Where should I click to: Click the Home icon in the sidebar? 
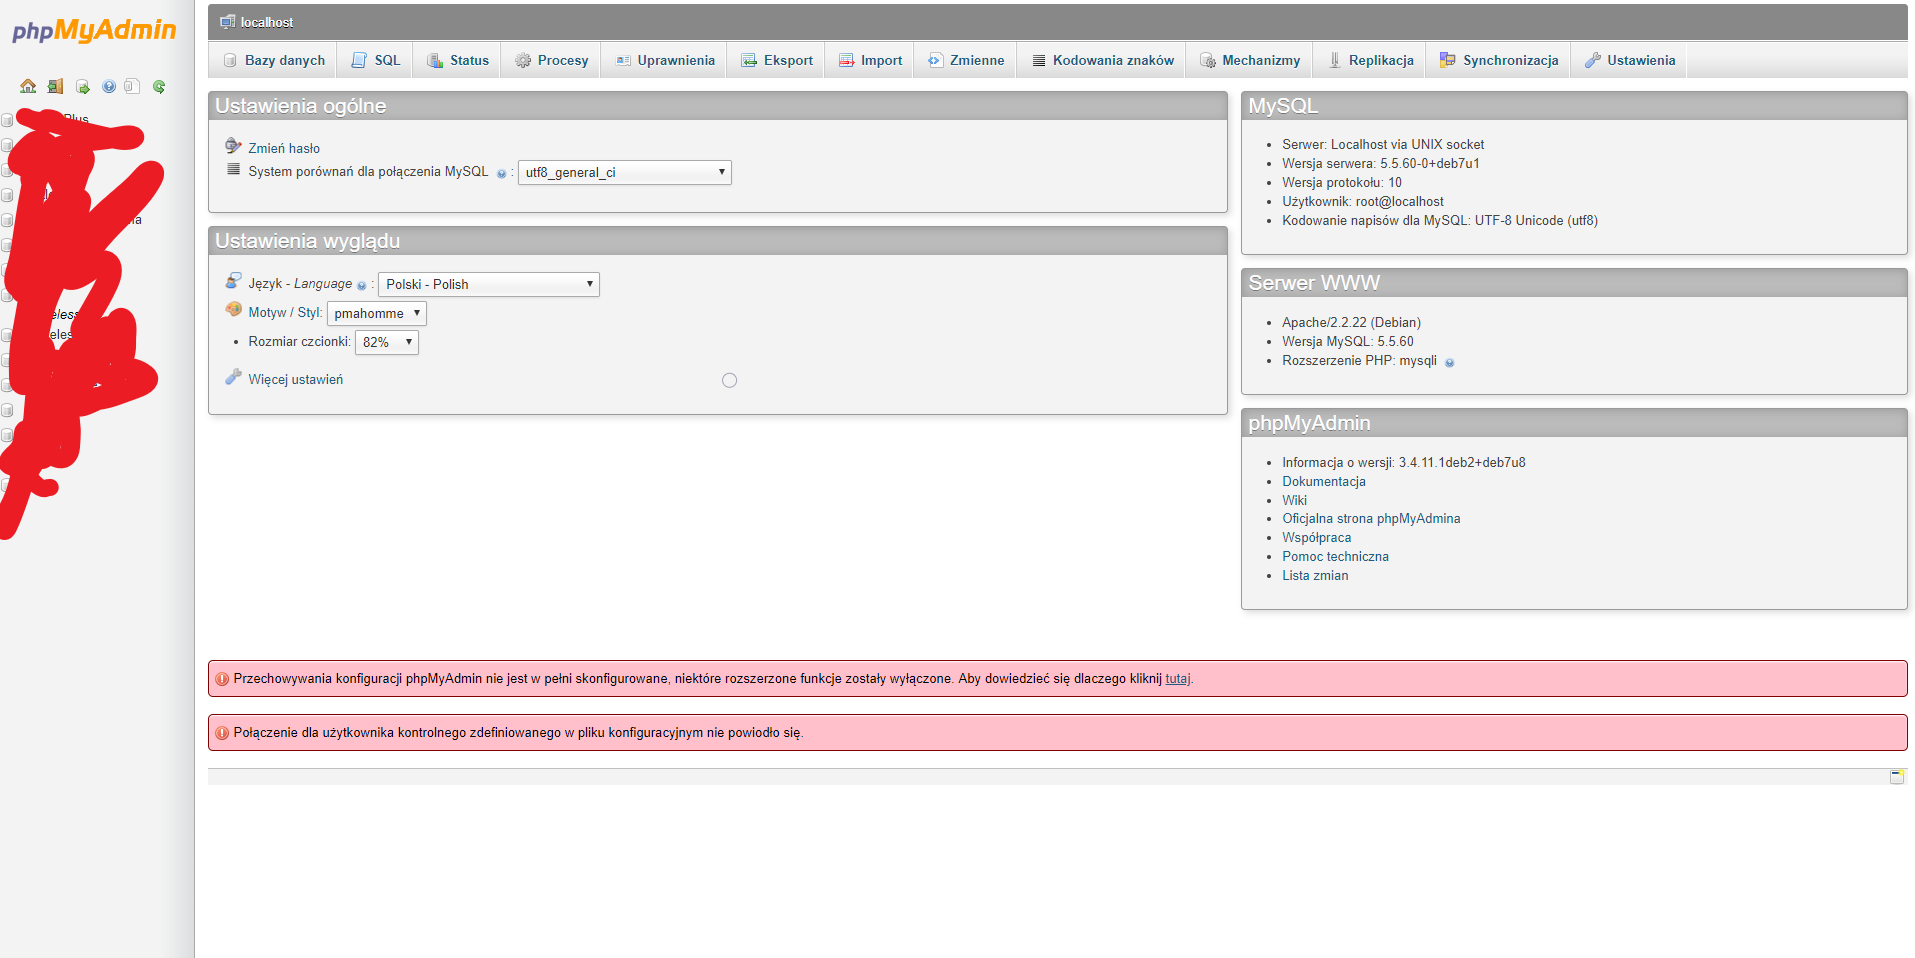click(x=28, y=87)
